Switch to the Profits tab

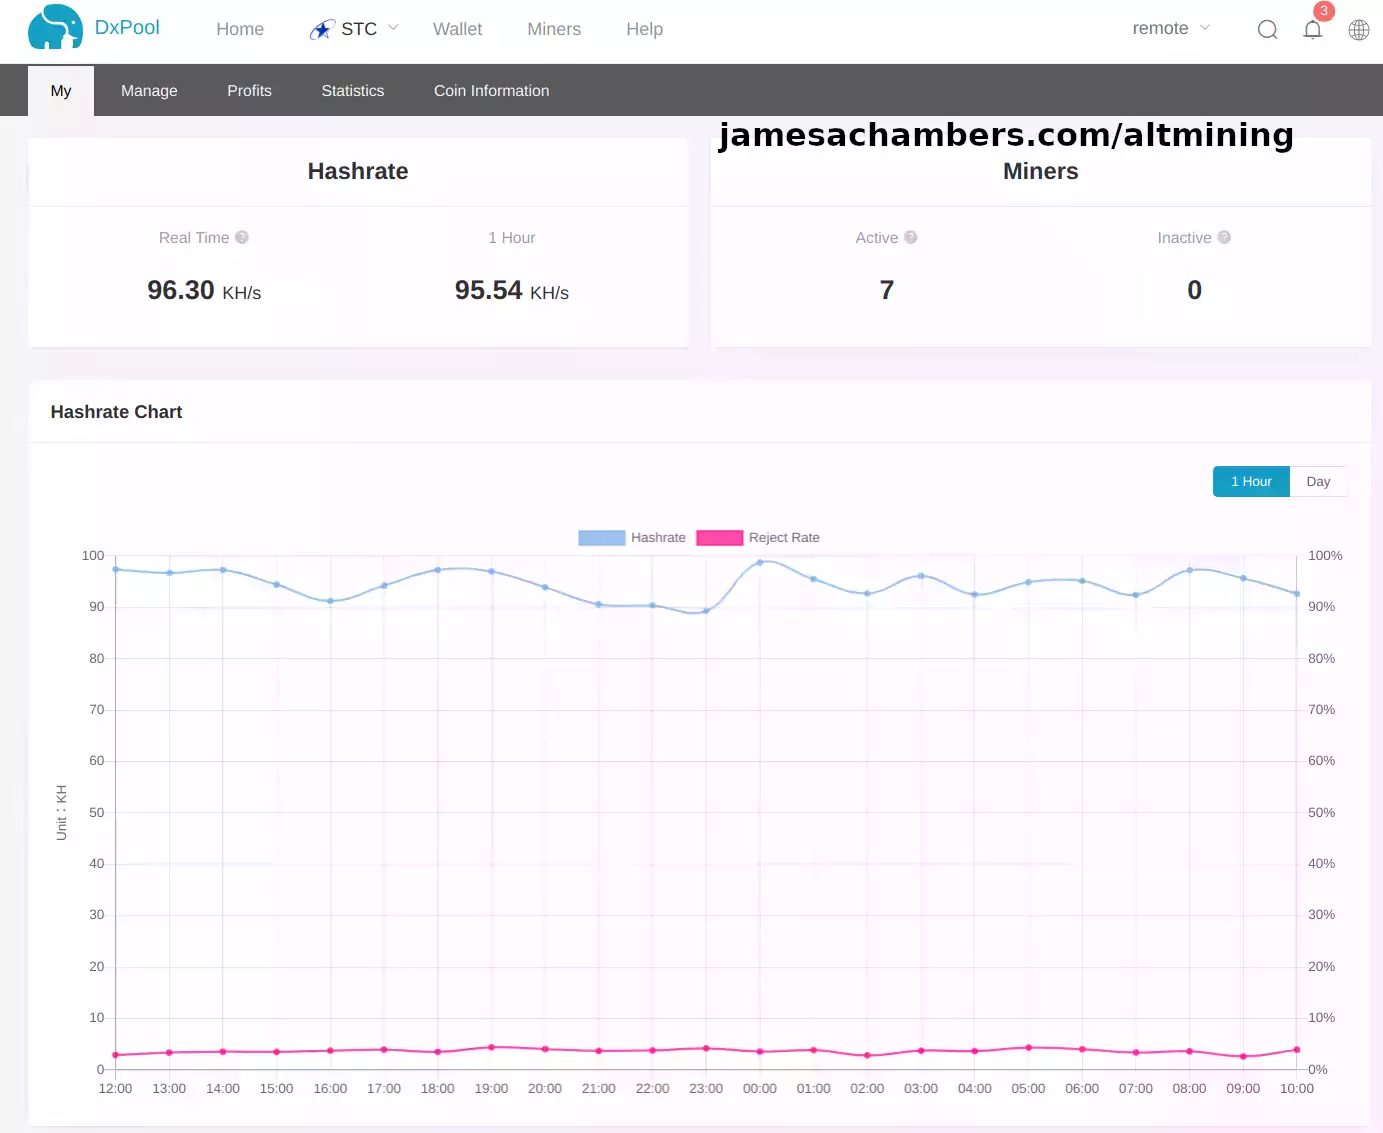(249, 91)
